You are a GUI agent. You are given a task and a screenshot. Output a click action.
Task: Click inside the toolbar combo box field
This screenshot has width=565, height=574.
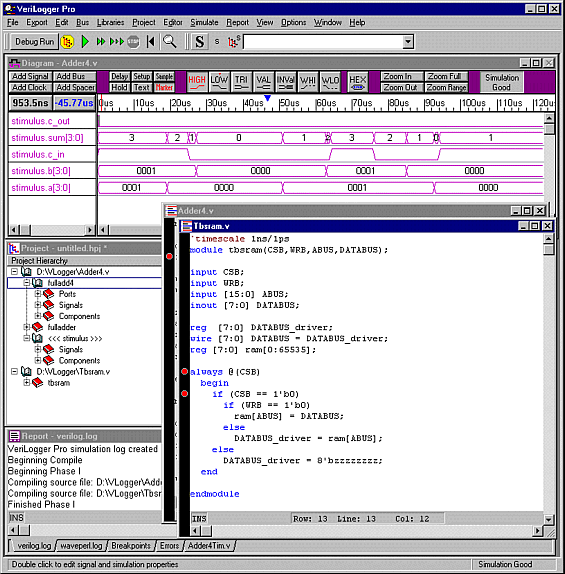pos(323,42)
